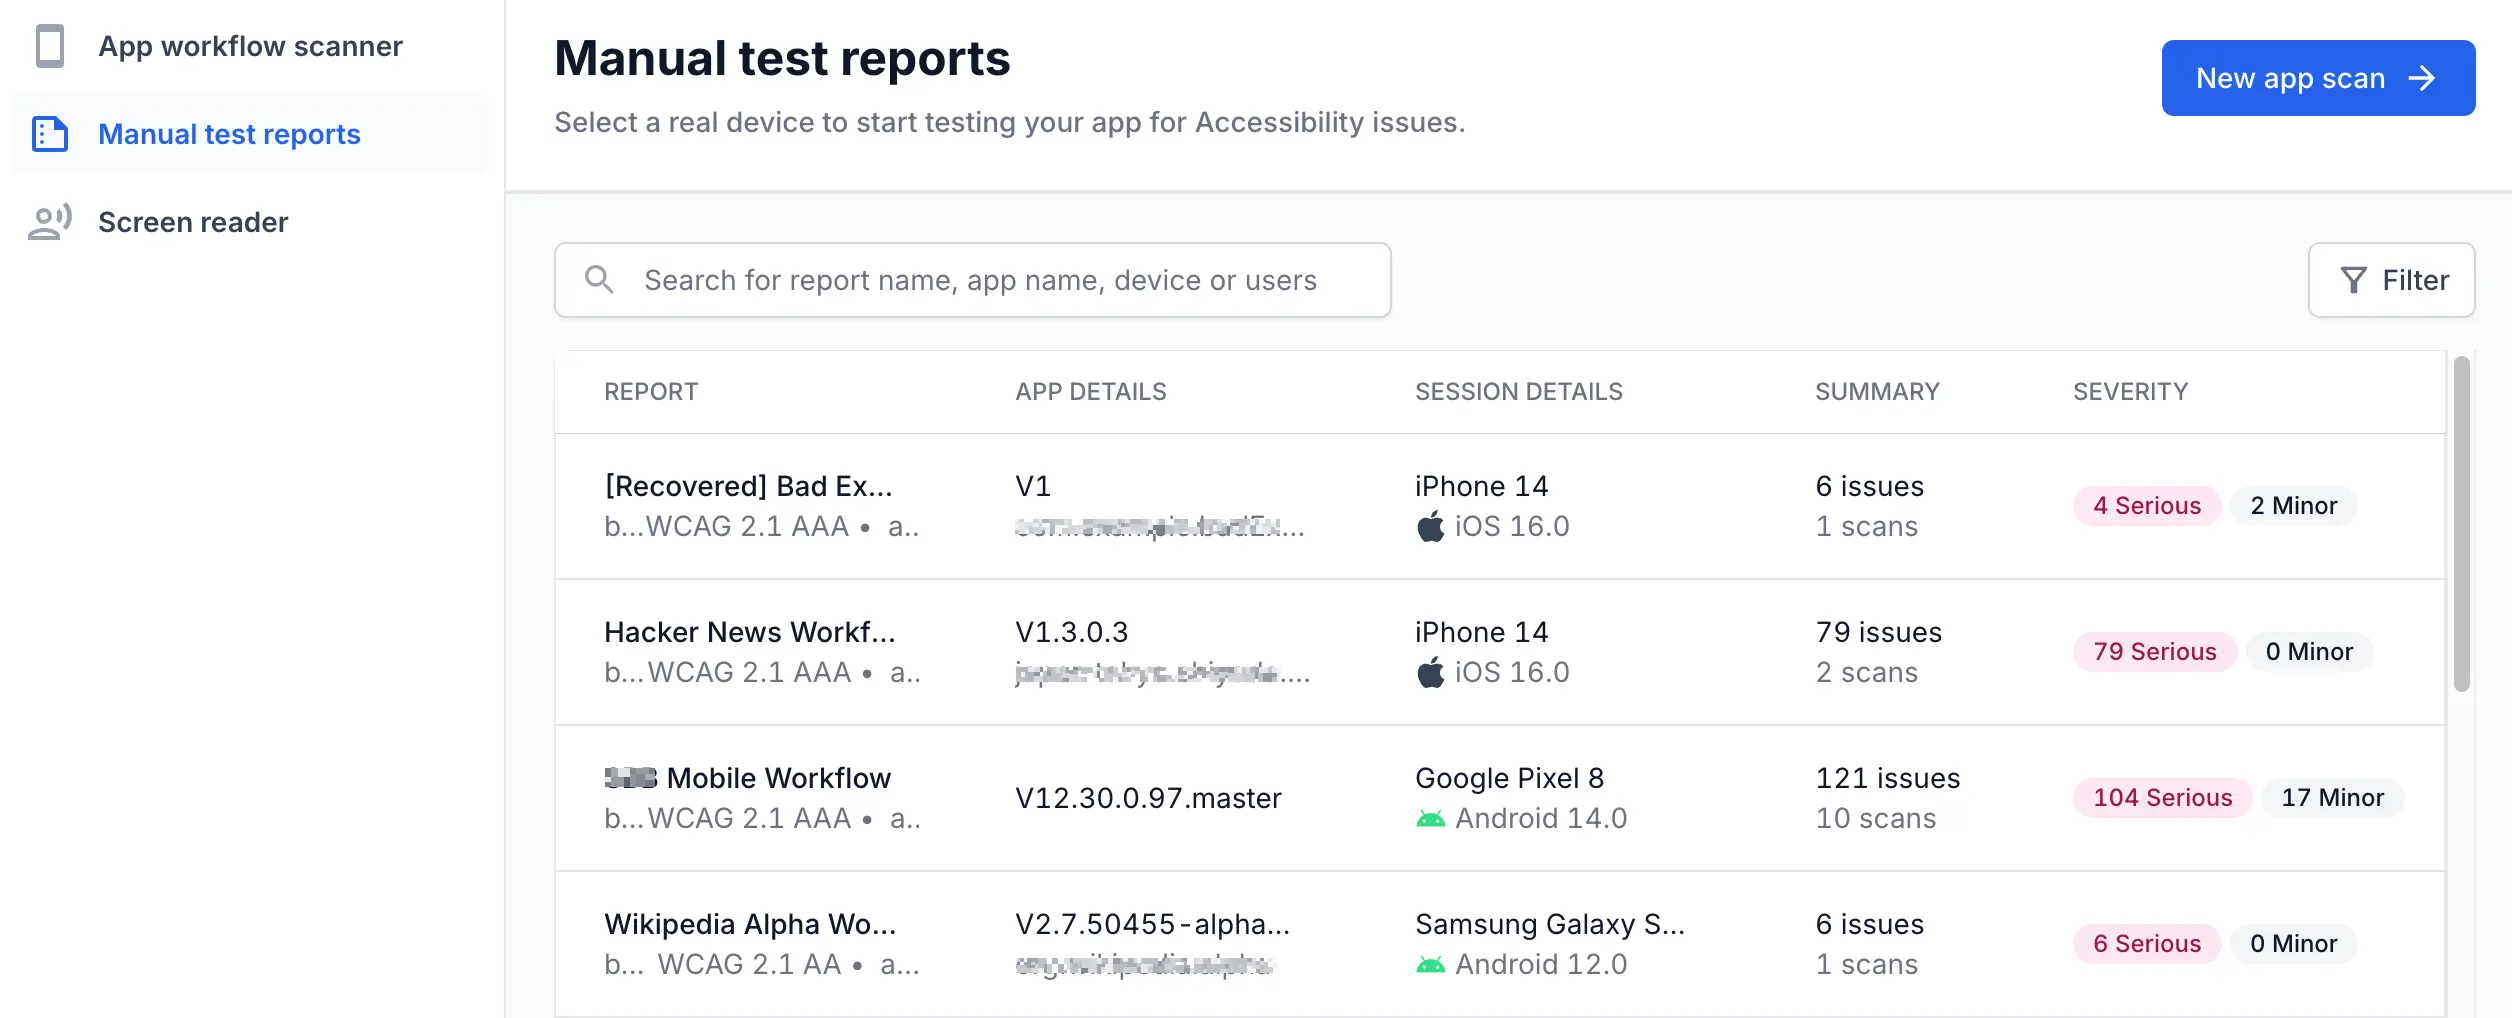The height and width of the screenshot is (1018, 2512).
Task: Click Android icon beside Android 14.0
Action: pyautogui.click(x=1431, y=819)
